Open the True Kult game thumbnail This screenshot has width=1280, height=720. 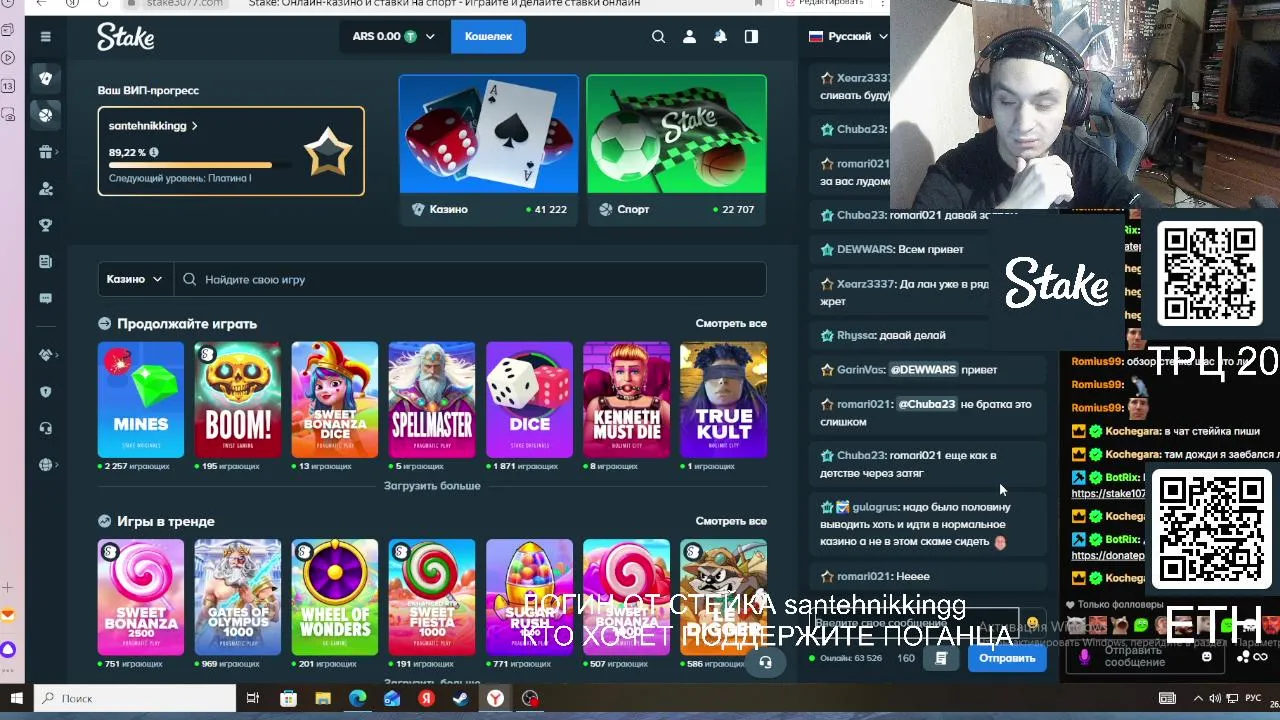(x=723, y=400)
